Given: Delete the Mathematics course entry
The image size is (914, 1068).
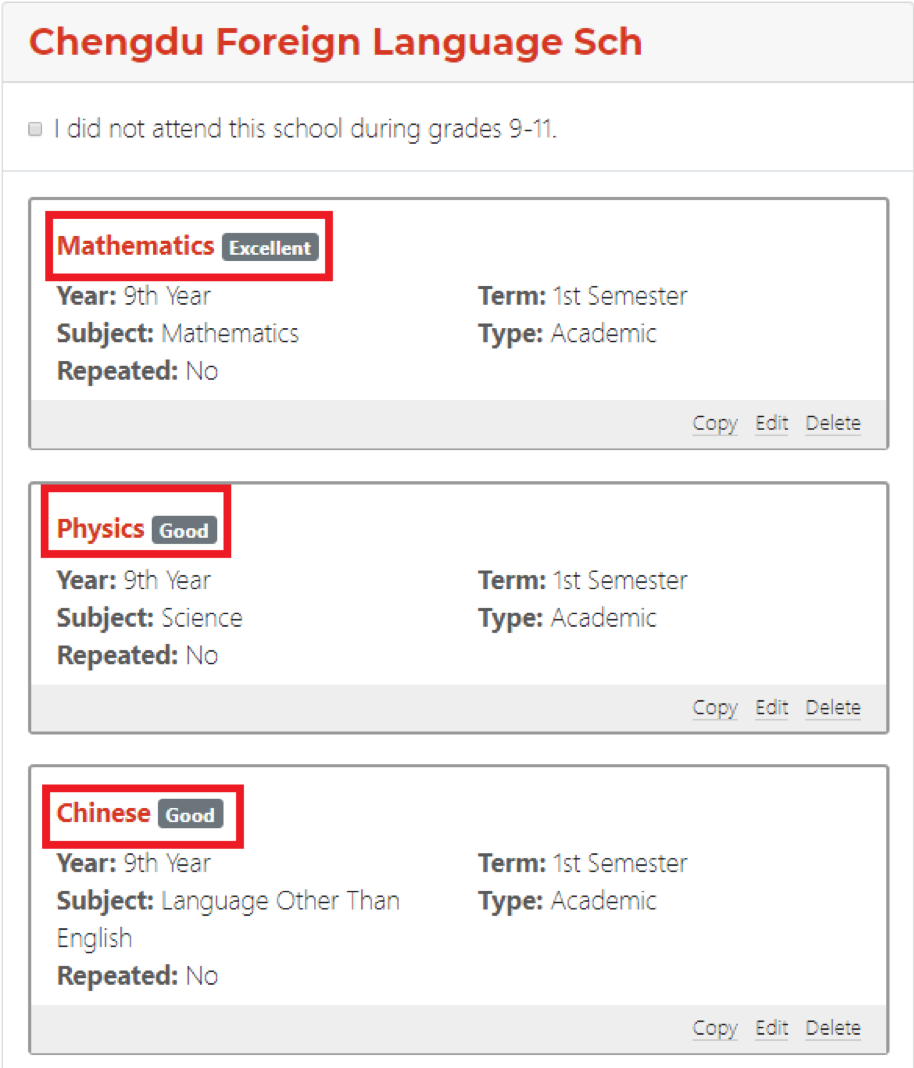Looking at the screenshot, I should coord(833,423).
